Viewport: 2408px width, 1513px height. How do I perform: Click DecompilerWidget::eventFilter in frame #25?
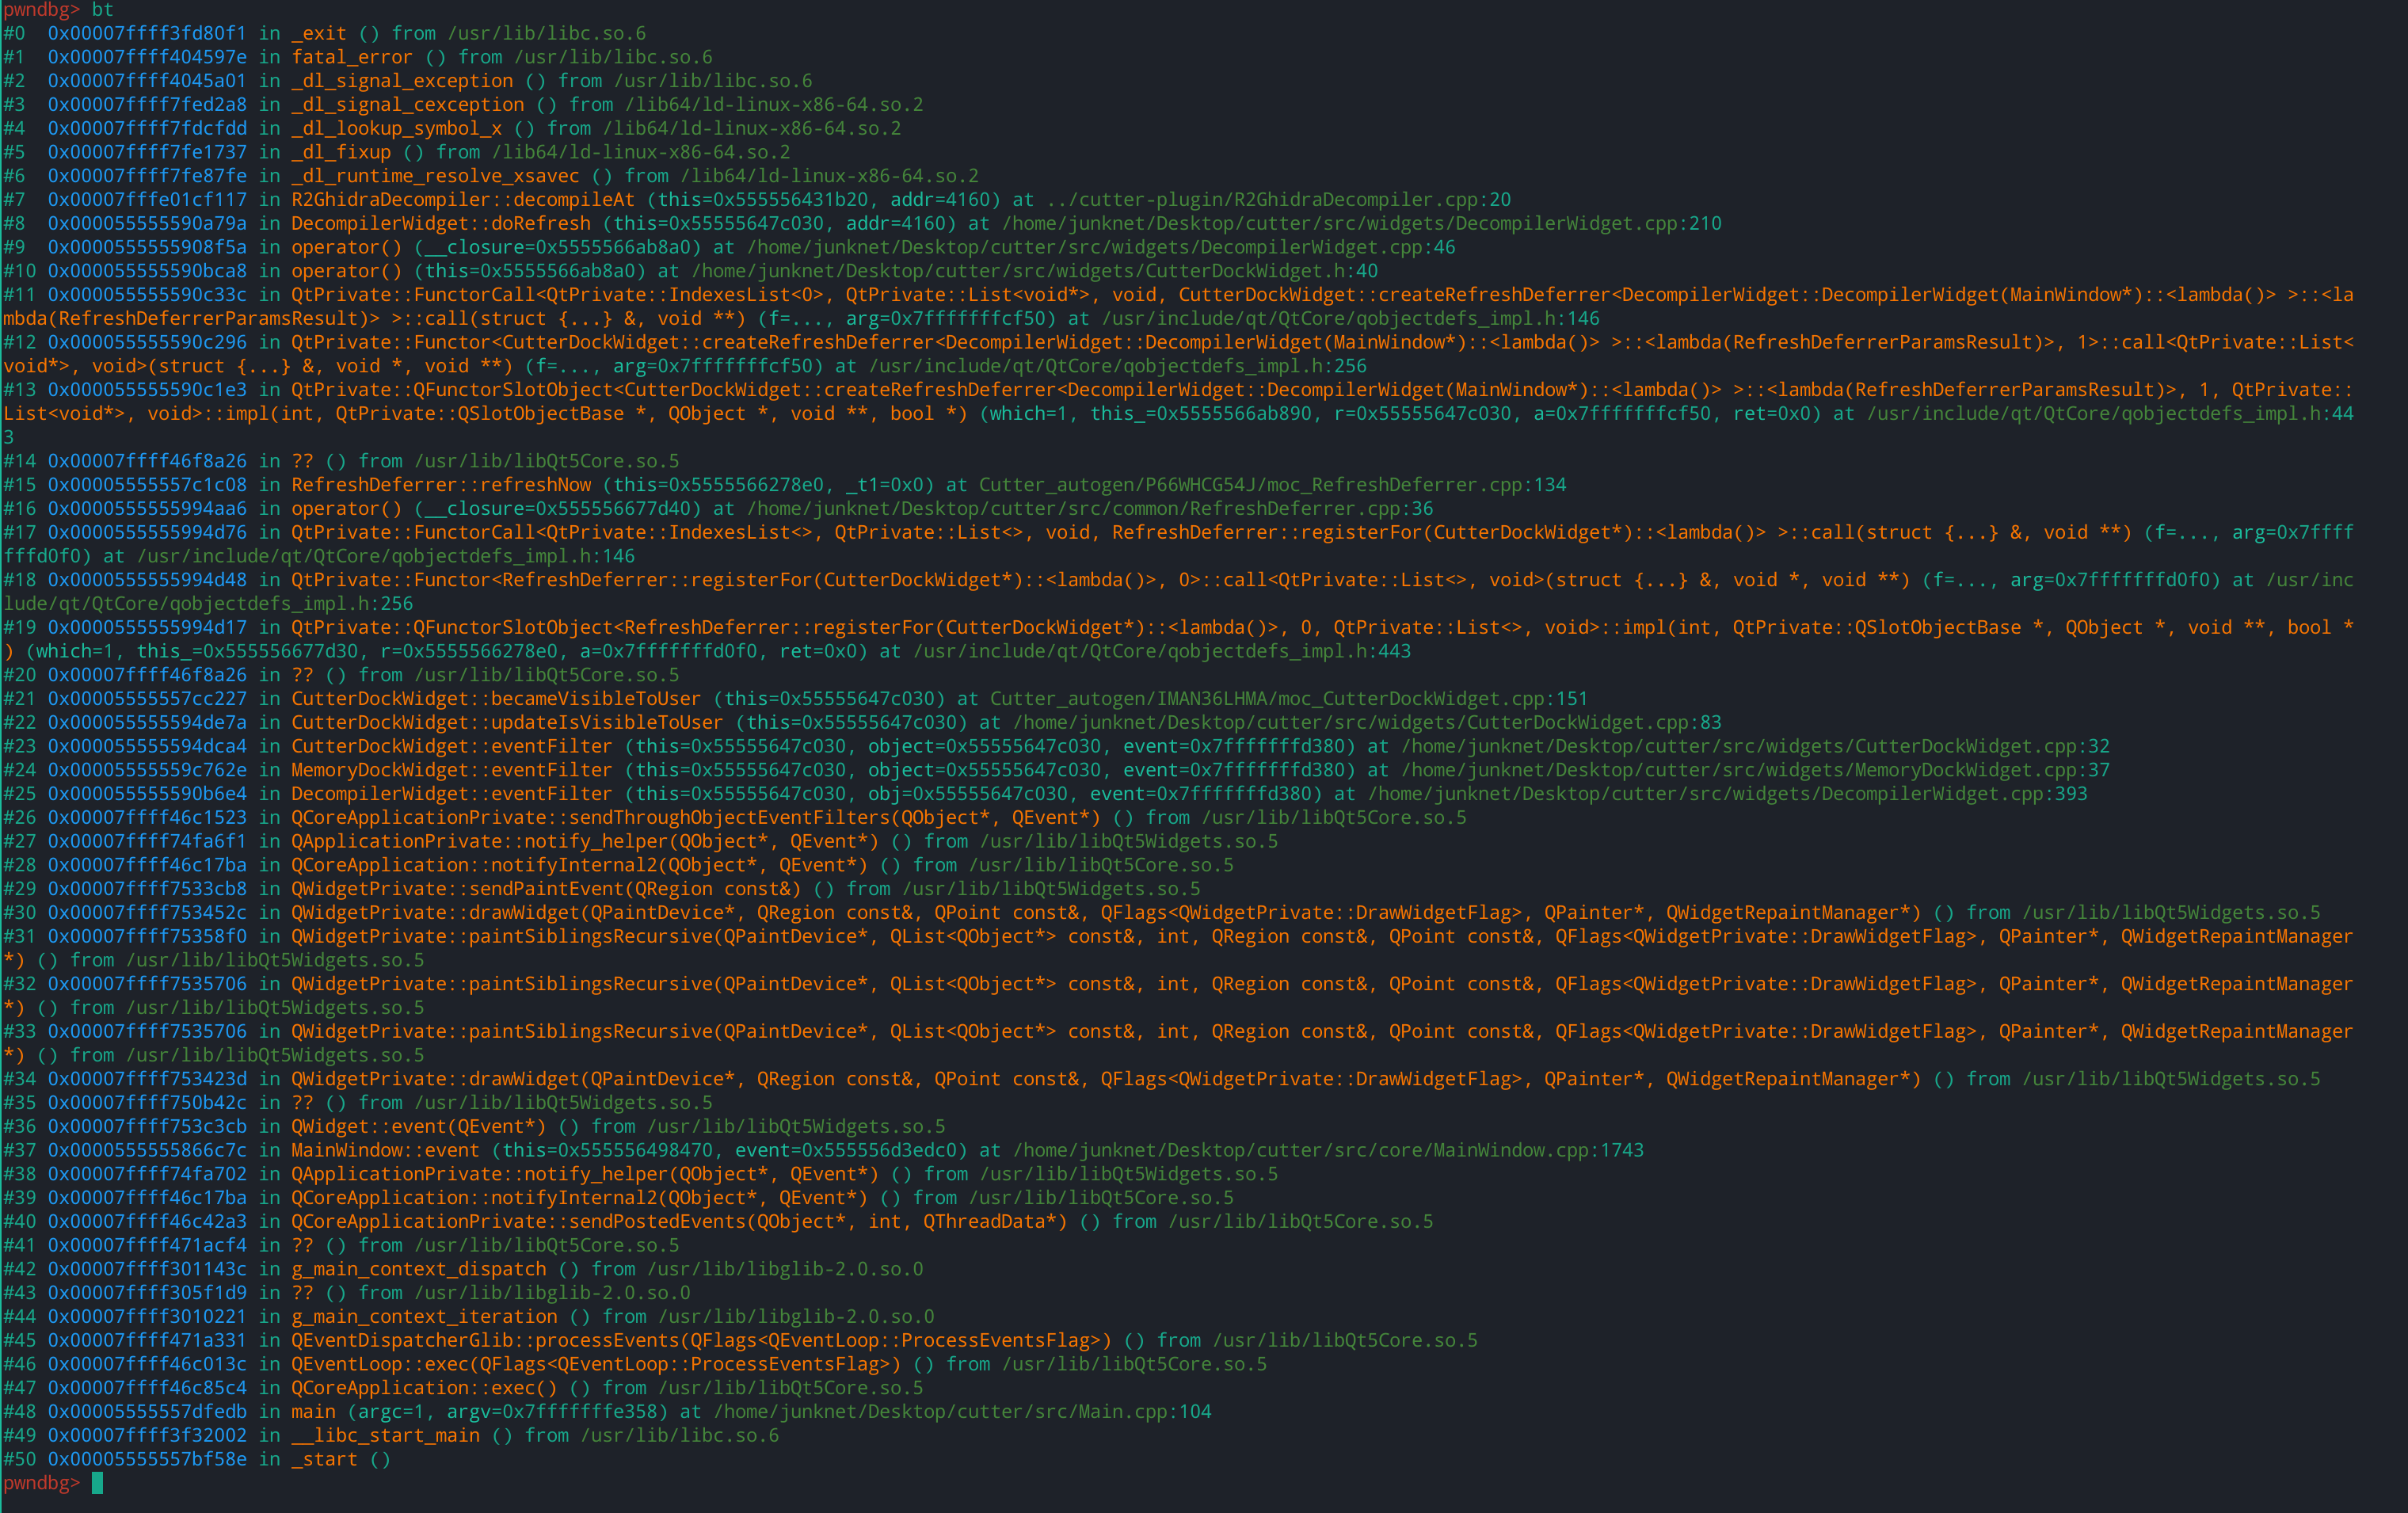click(452, 794)
